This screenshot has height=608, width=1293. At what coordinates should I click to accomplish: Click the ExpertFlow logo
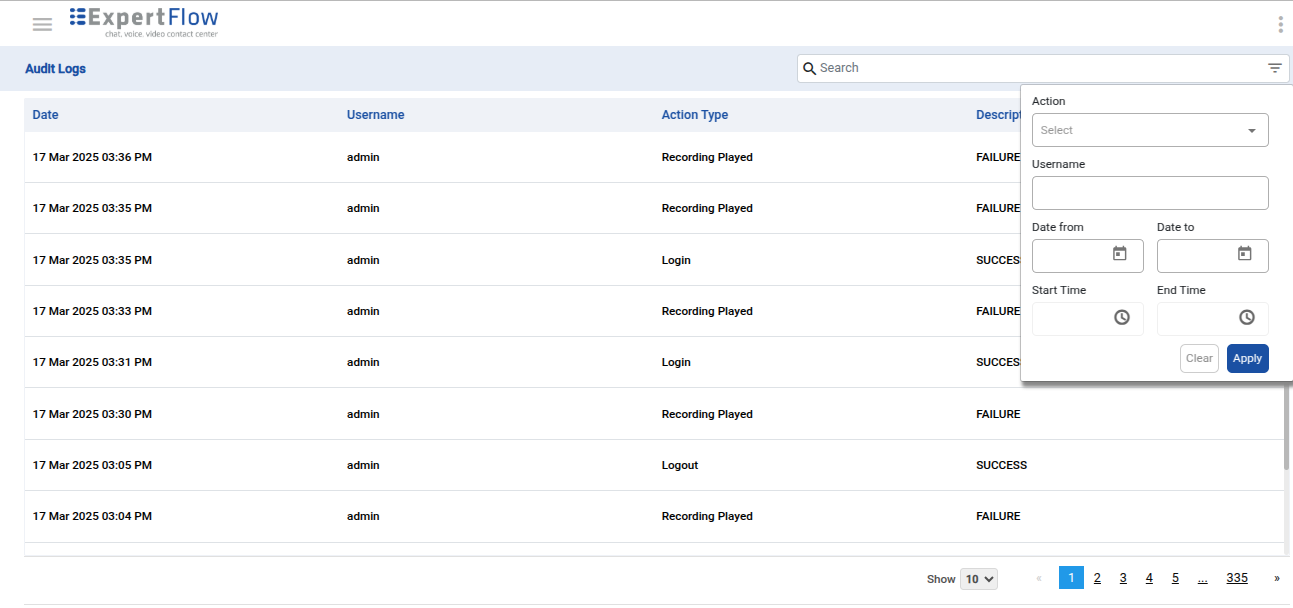(x=144, y=22)
